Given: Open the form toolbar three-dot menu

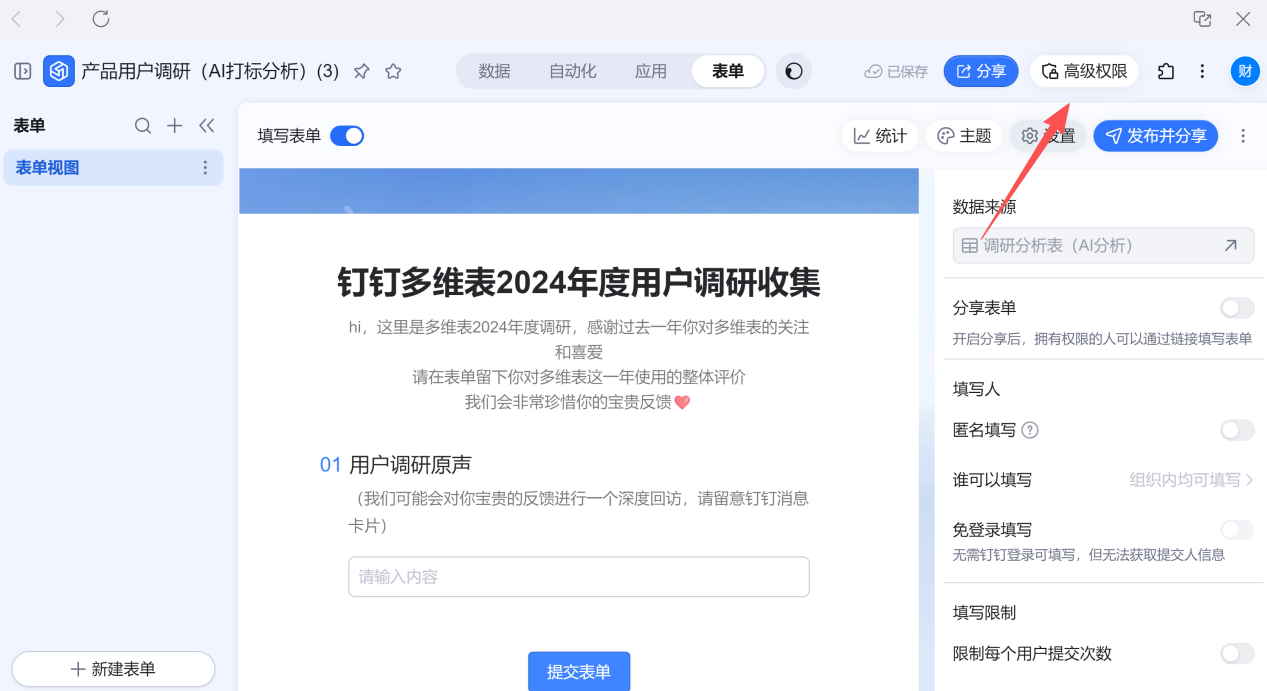Looking at the screenshot, I should 1243,136.
